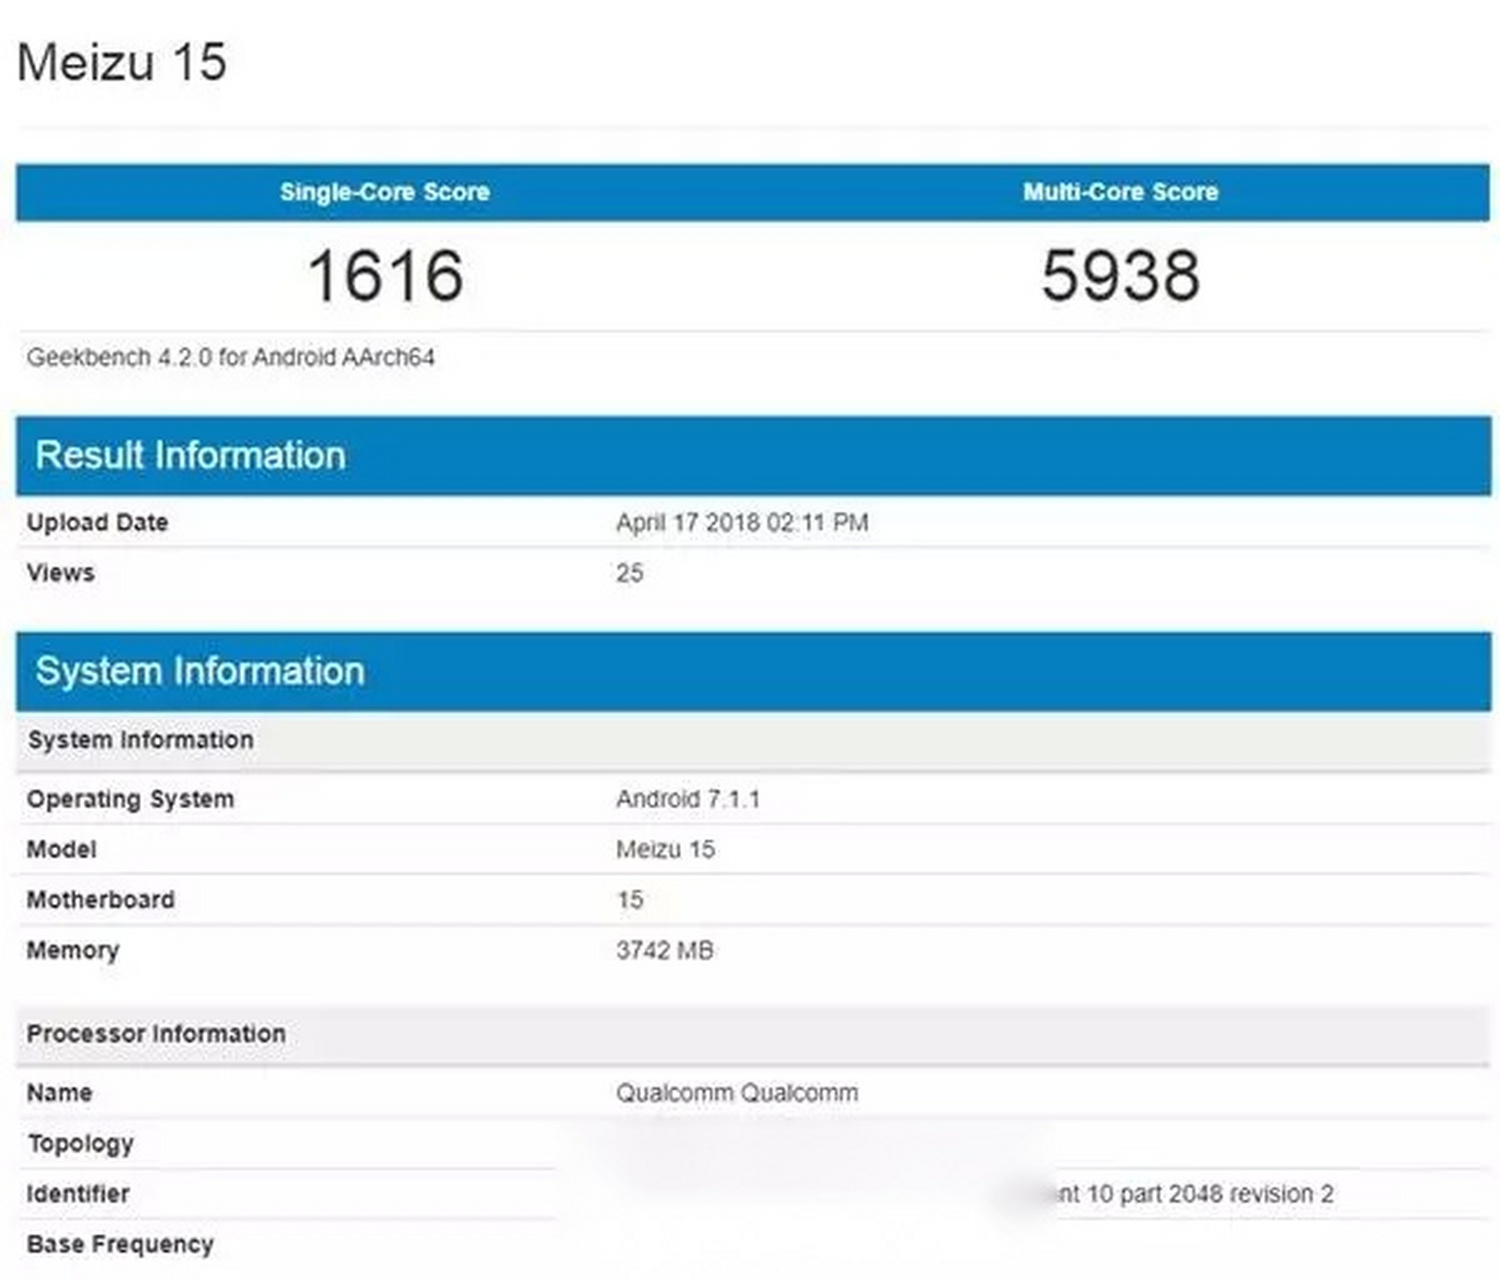
Task: Click the Meizu 15 model value
Action: click(x=666, y=849)
